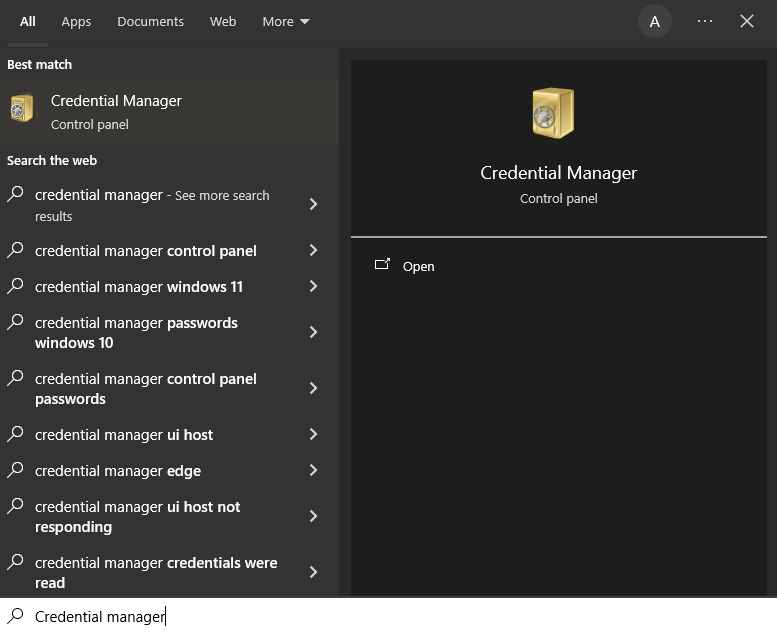Choose 'credential manager credentials were read' suggestion

(155, 573)
